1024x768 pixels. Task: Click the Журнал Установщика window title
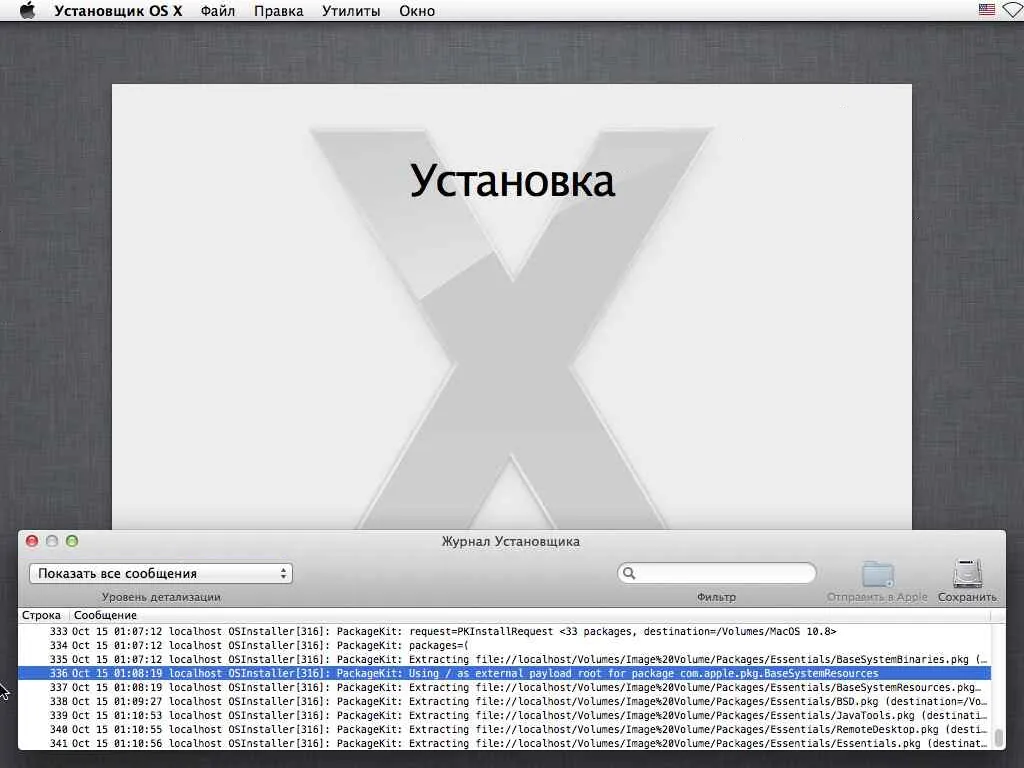511,541
